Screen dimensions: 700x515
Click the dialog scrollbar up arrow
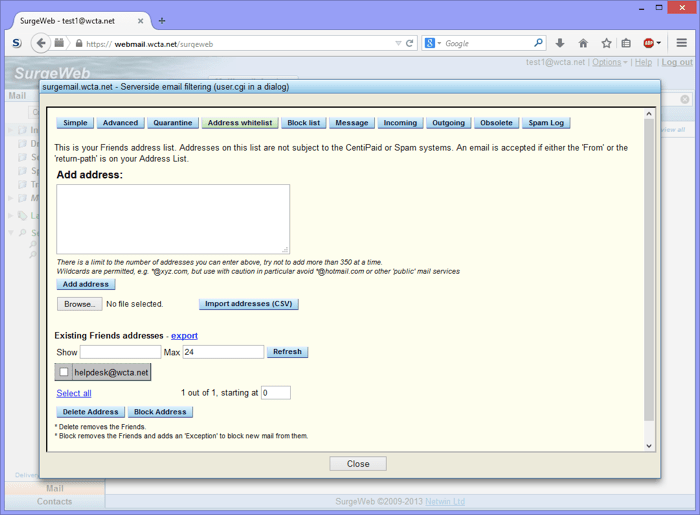point(649,114)
